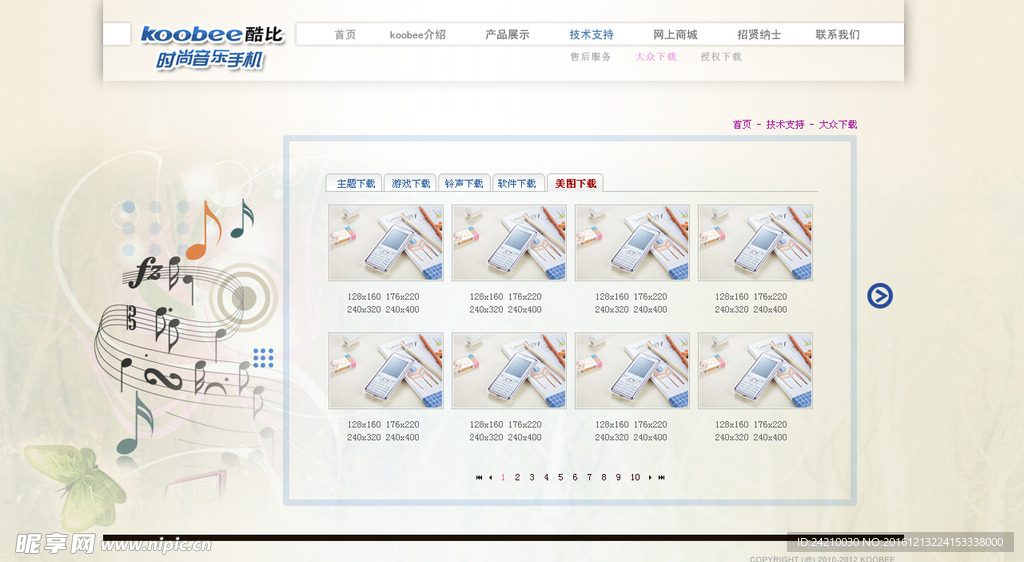Go to previous page arrow

[490, 478]
